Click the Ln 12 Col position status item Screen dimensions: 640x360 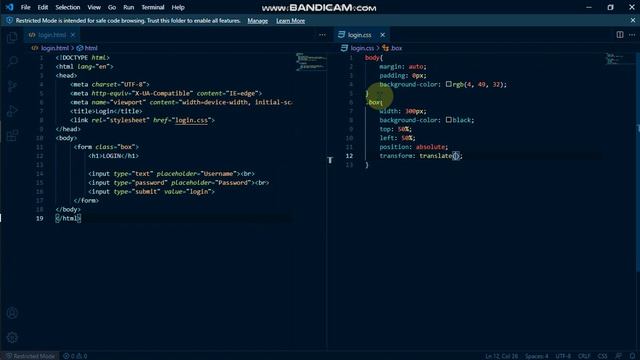click(x=501, y=356)
